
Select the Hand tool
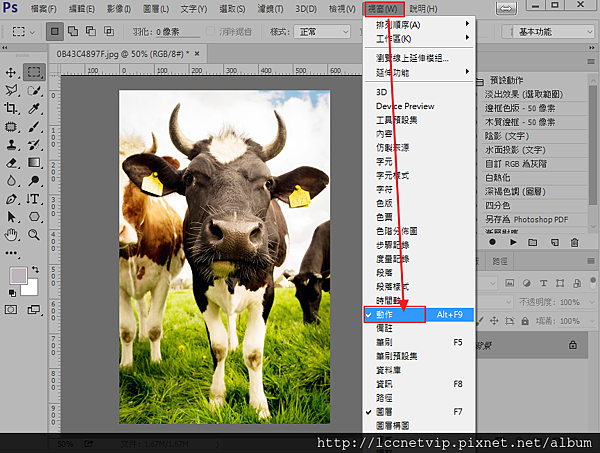pyautogui.click(x=11, y=235)
